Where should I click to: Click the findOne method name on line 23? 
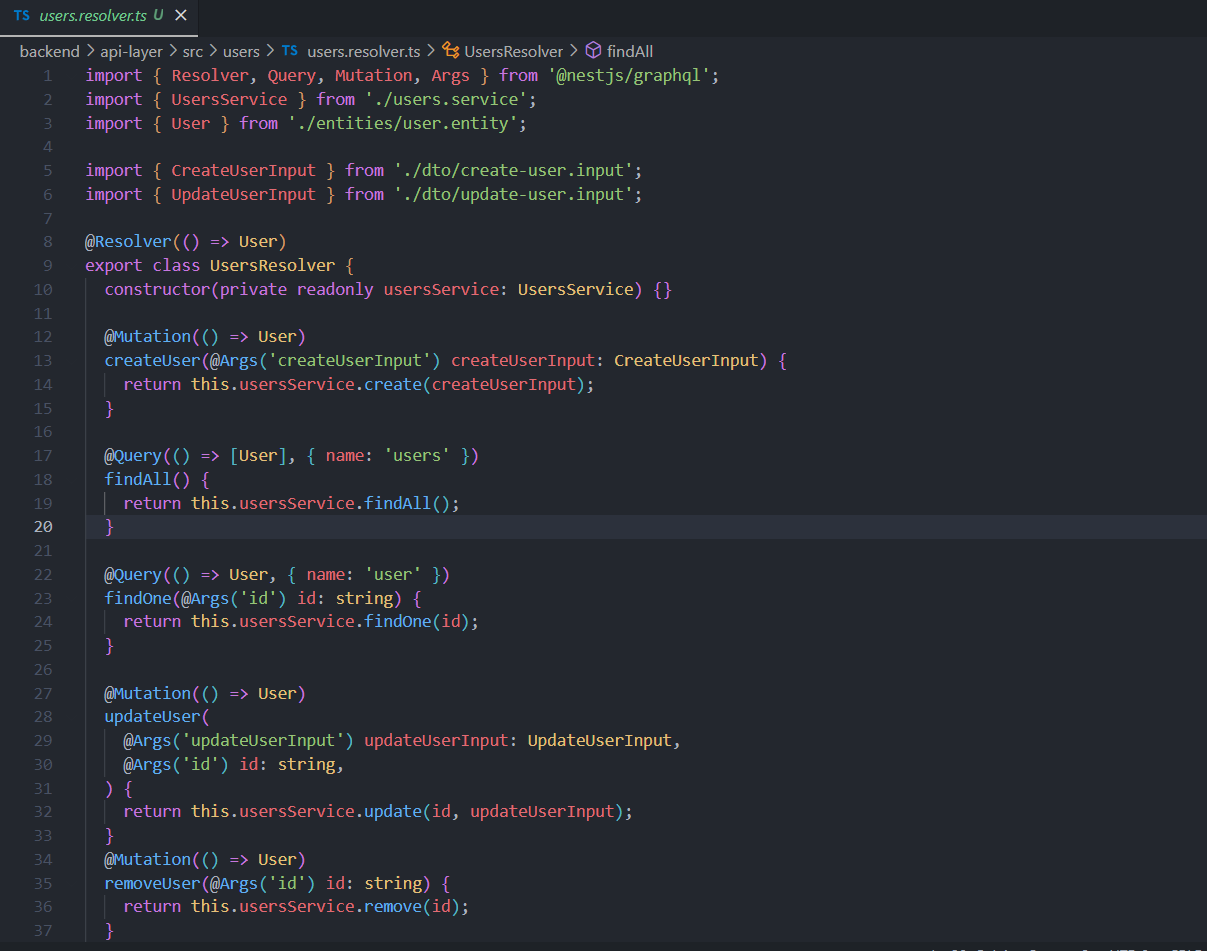(138, 599)
